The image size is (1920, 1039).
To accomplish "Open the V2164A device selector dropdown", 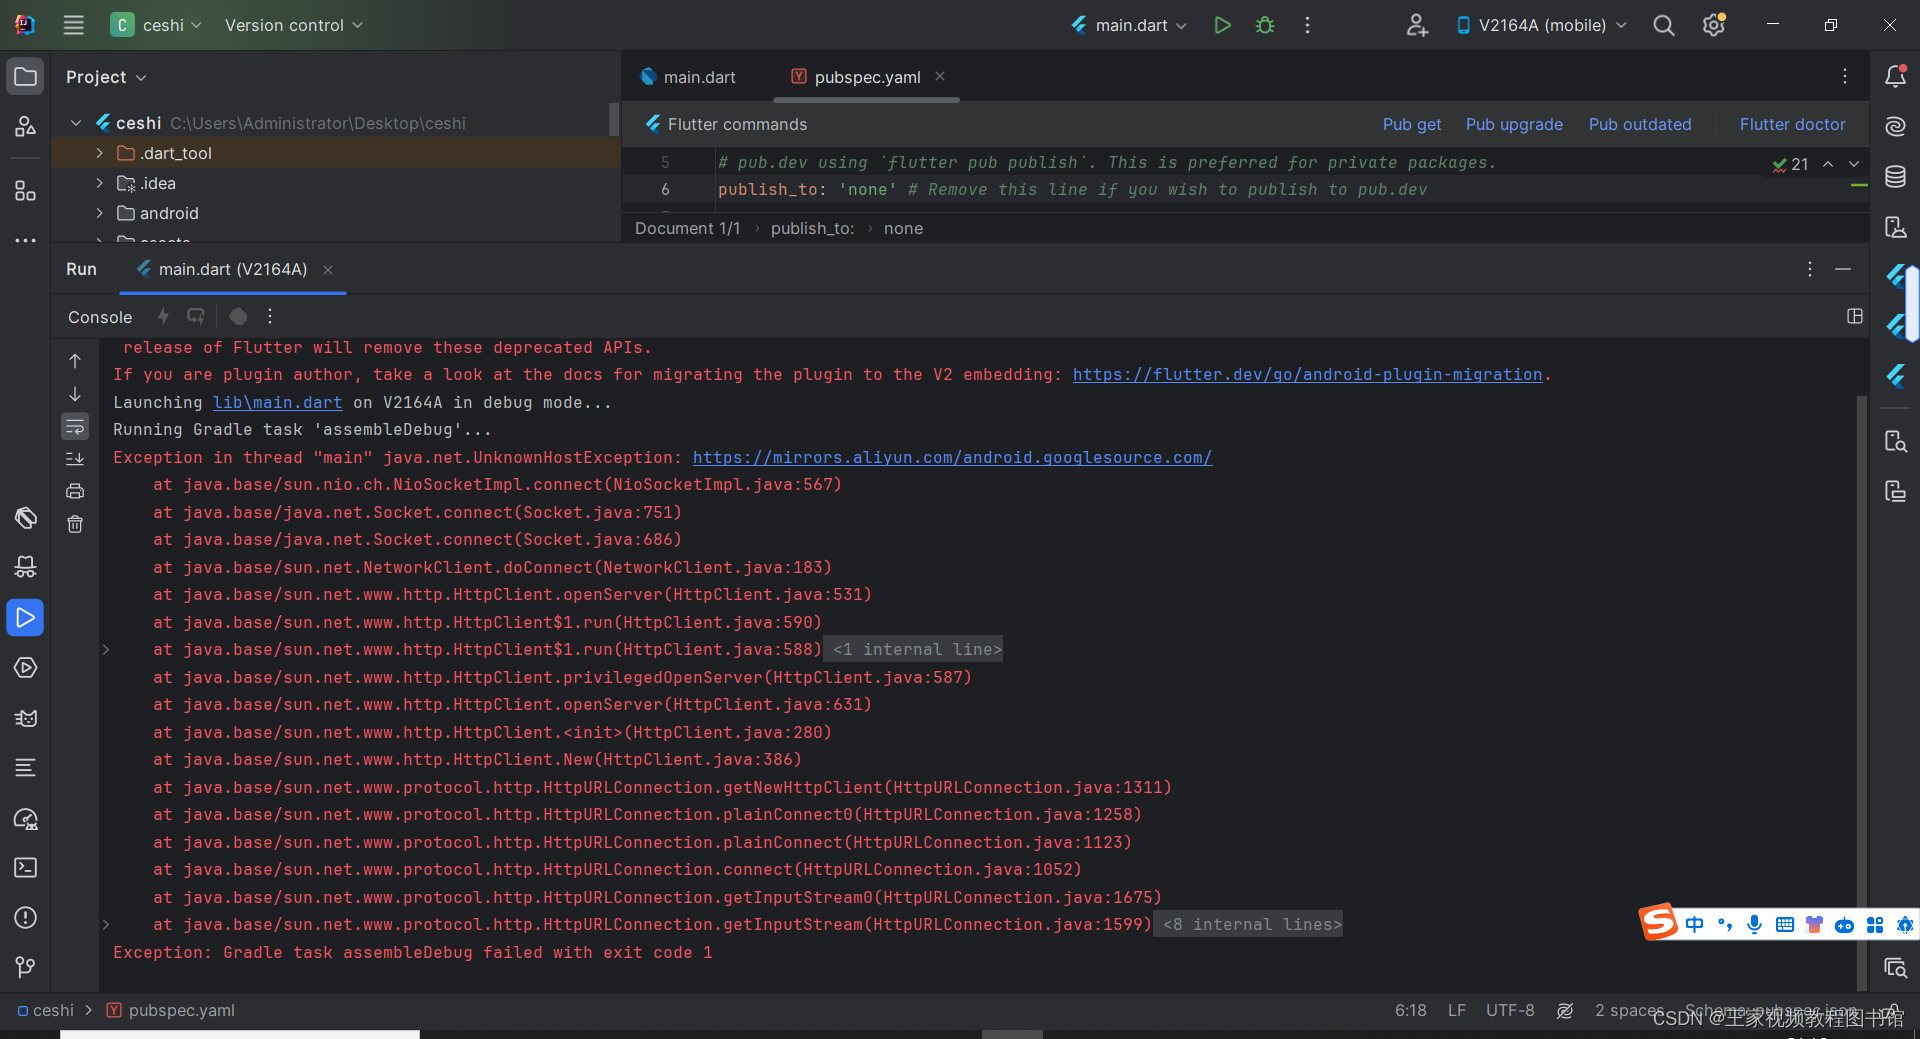I will pos(1540,25).
